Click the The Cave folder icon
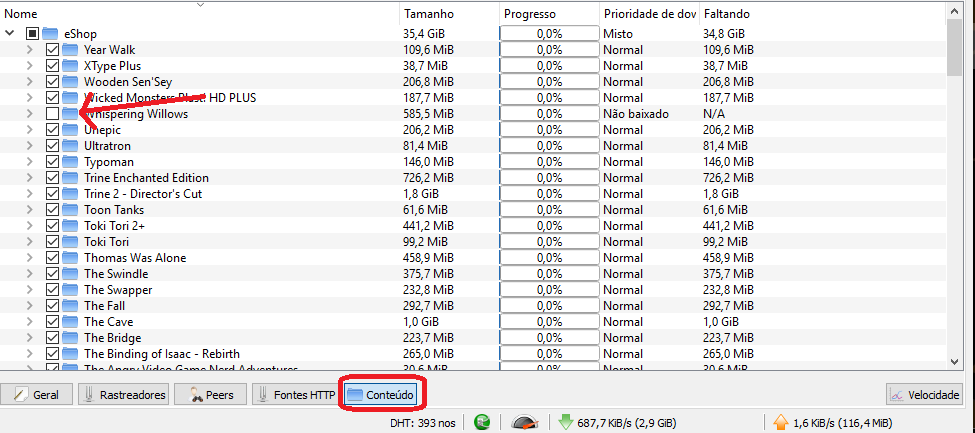Screen dimensions: 975x433 pyautogui.click(x=70, y=322)
